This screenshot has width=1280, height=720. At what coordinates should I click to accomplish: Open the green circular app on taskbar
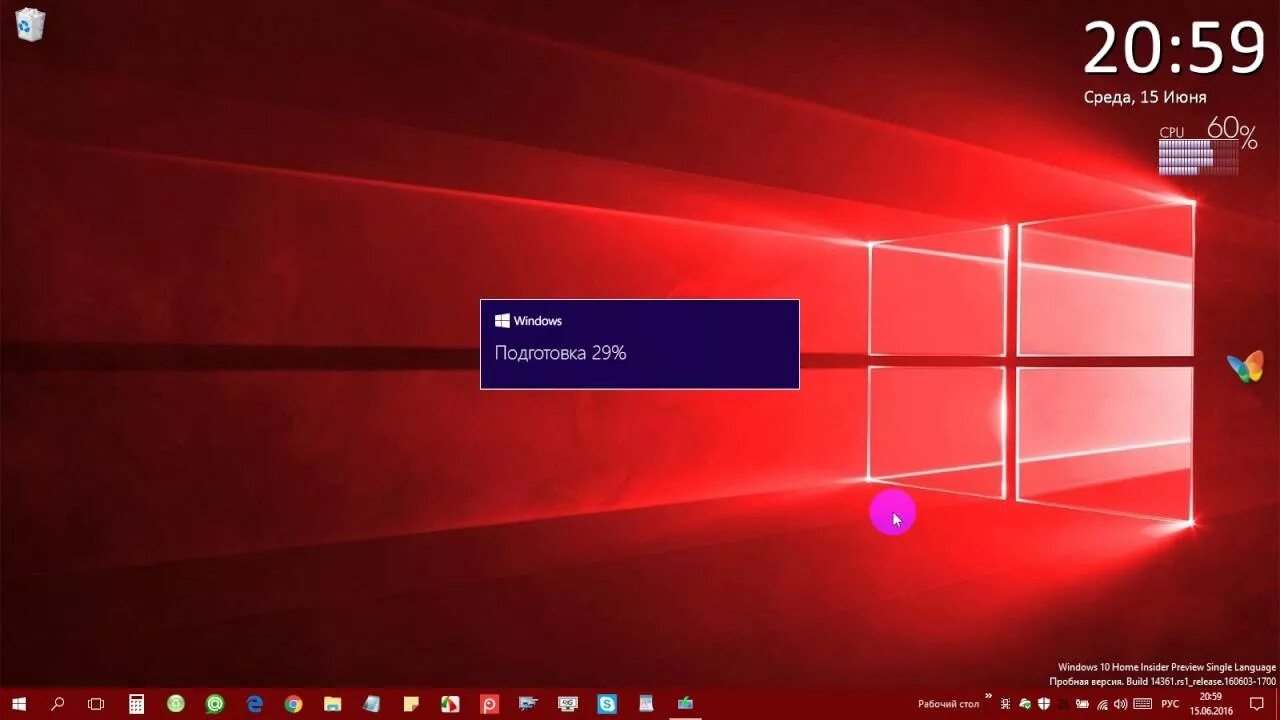[176, 704]
